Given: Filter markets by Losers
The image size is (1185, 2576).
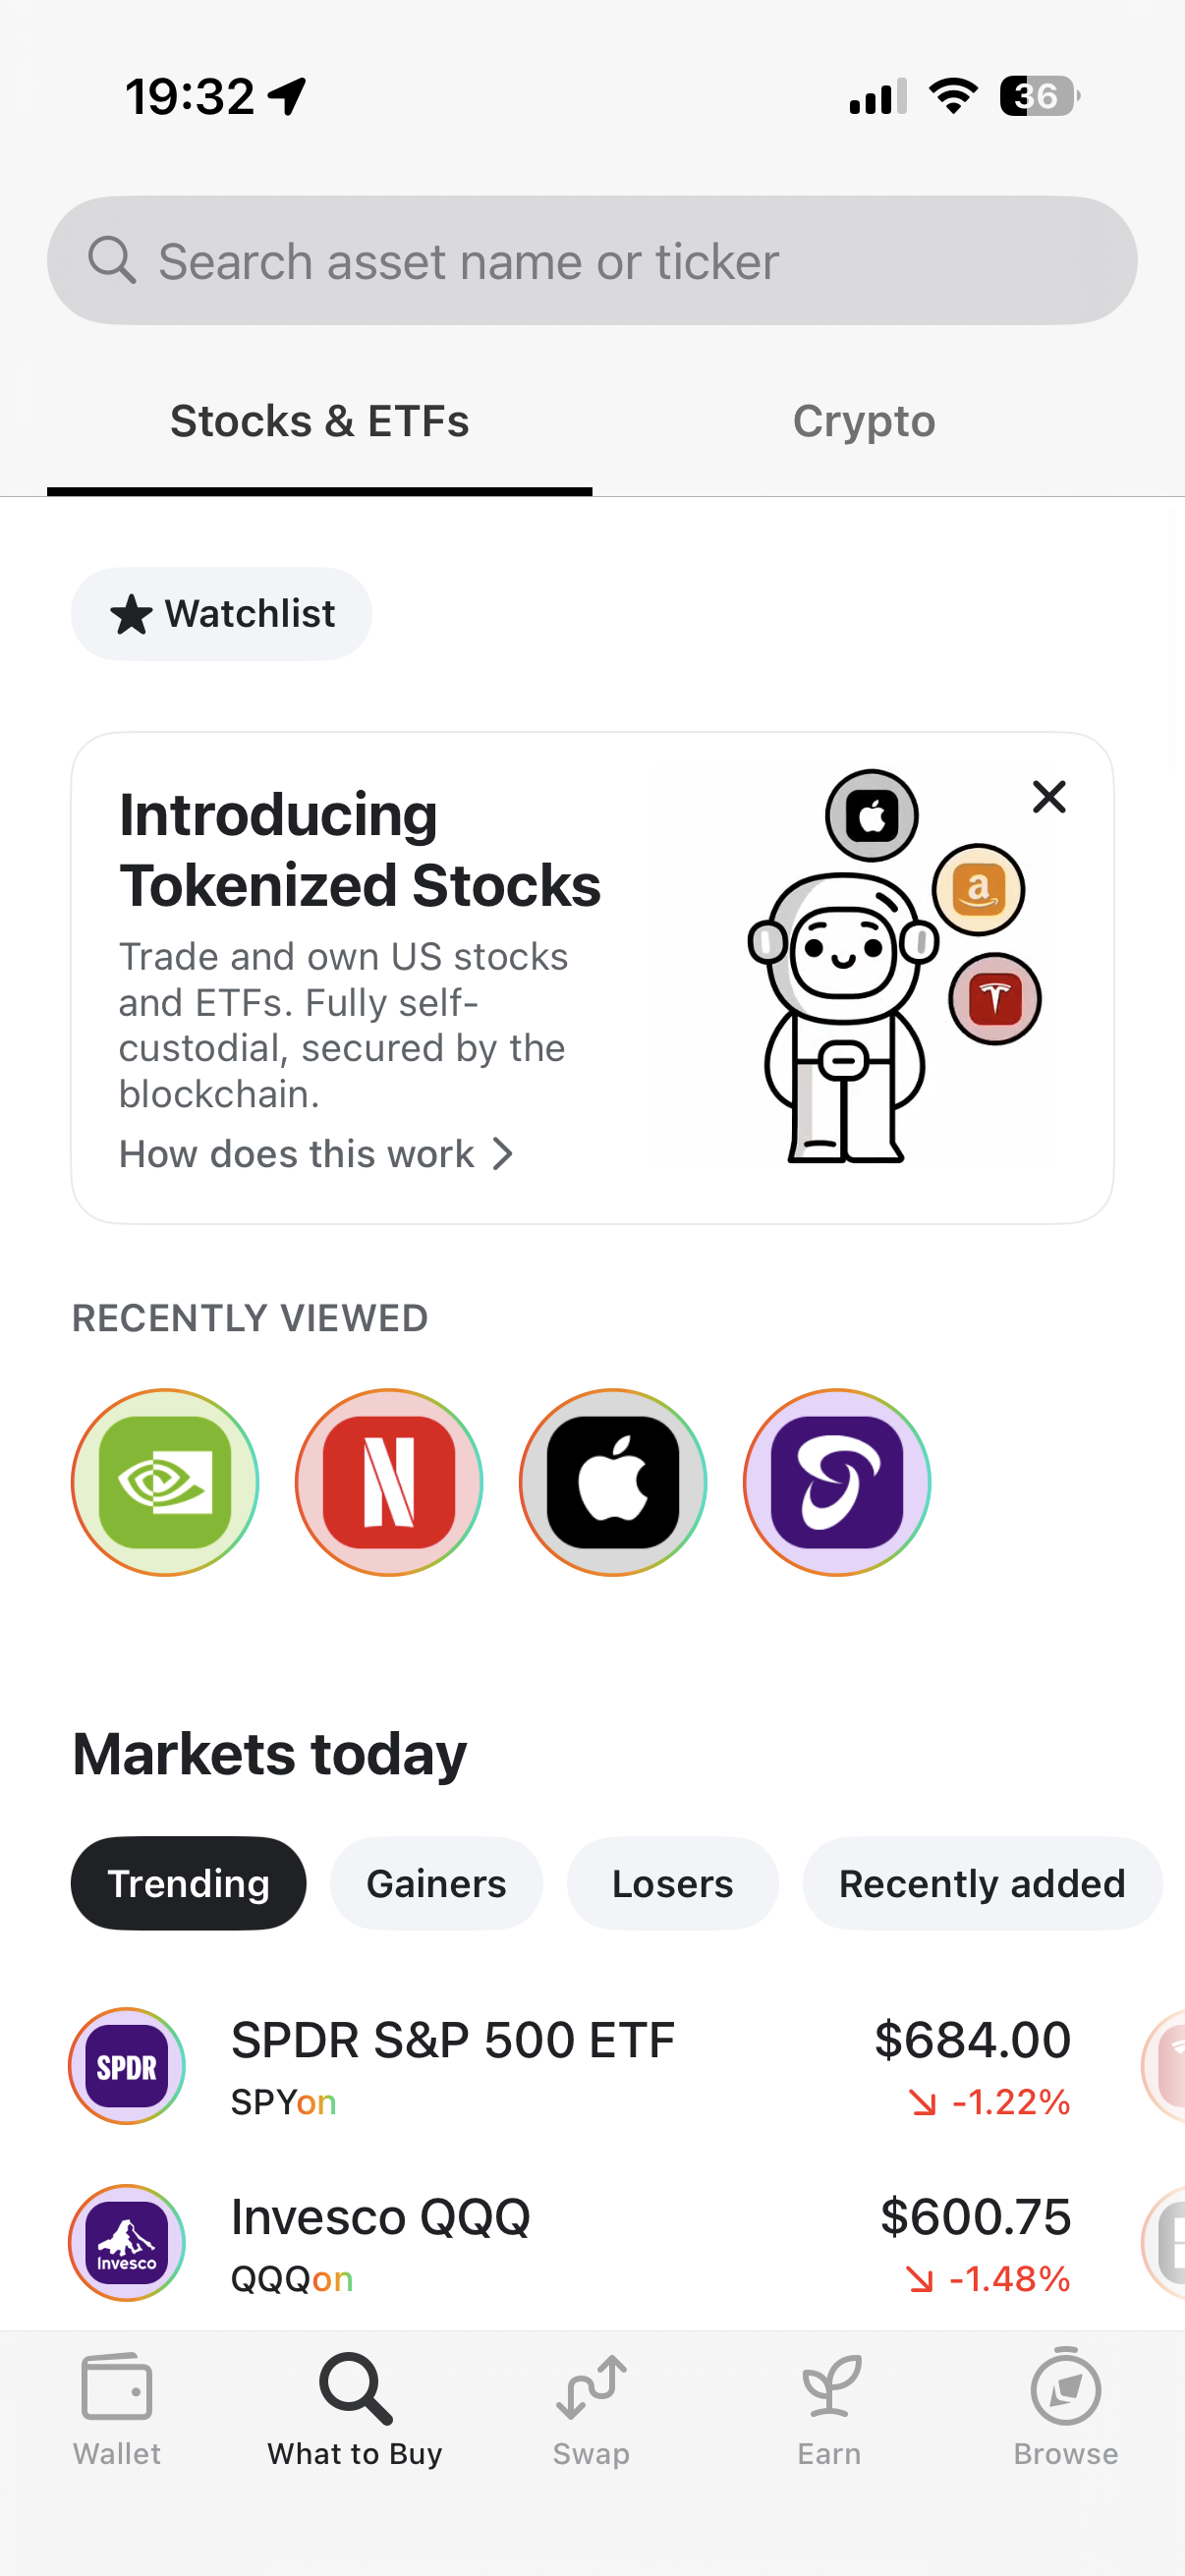Looking at the screenshot, I should 672,1883.
